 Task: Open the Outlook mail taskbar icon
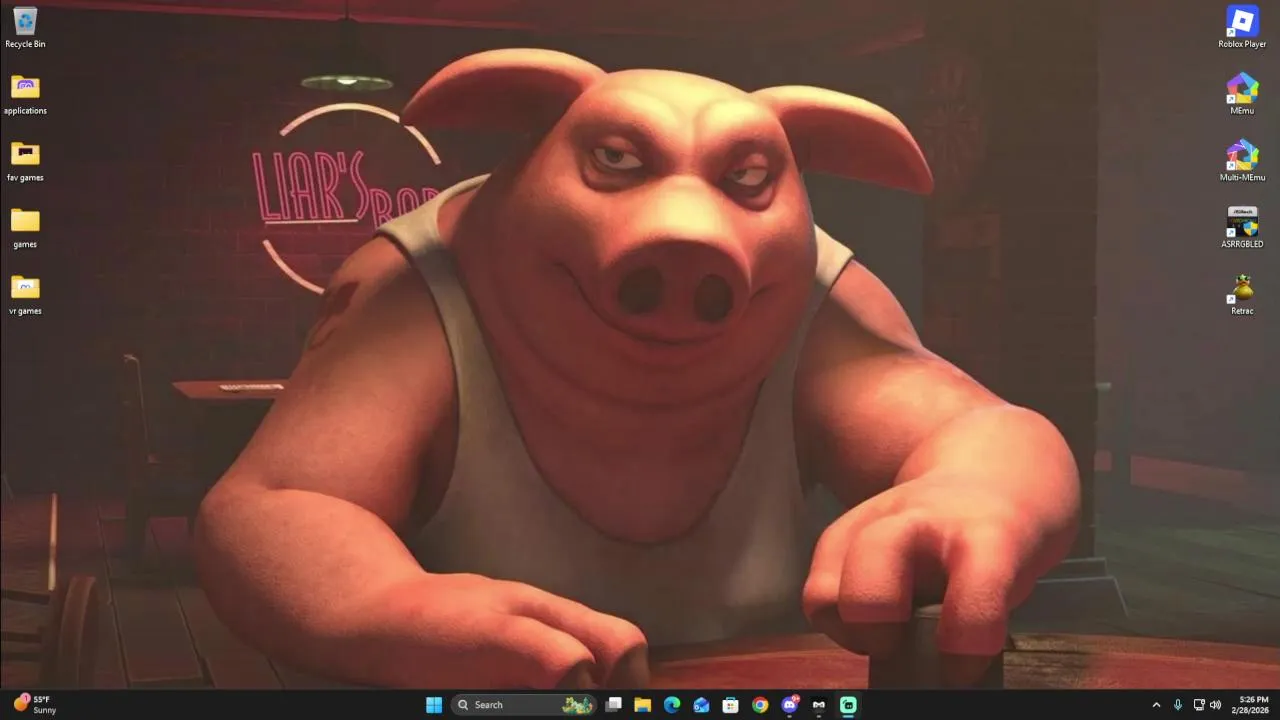tap(701, 705)
